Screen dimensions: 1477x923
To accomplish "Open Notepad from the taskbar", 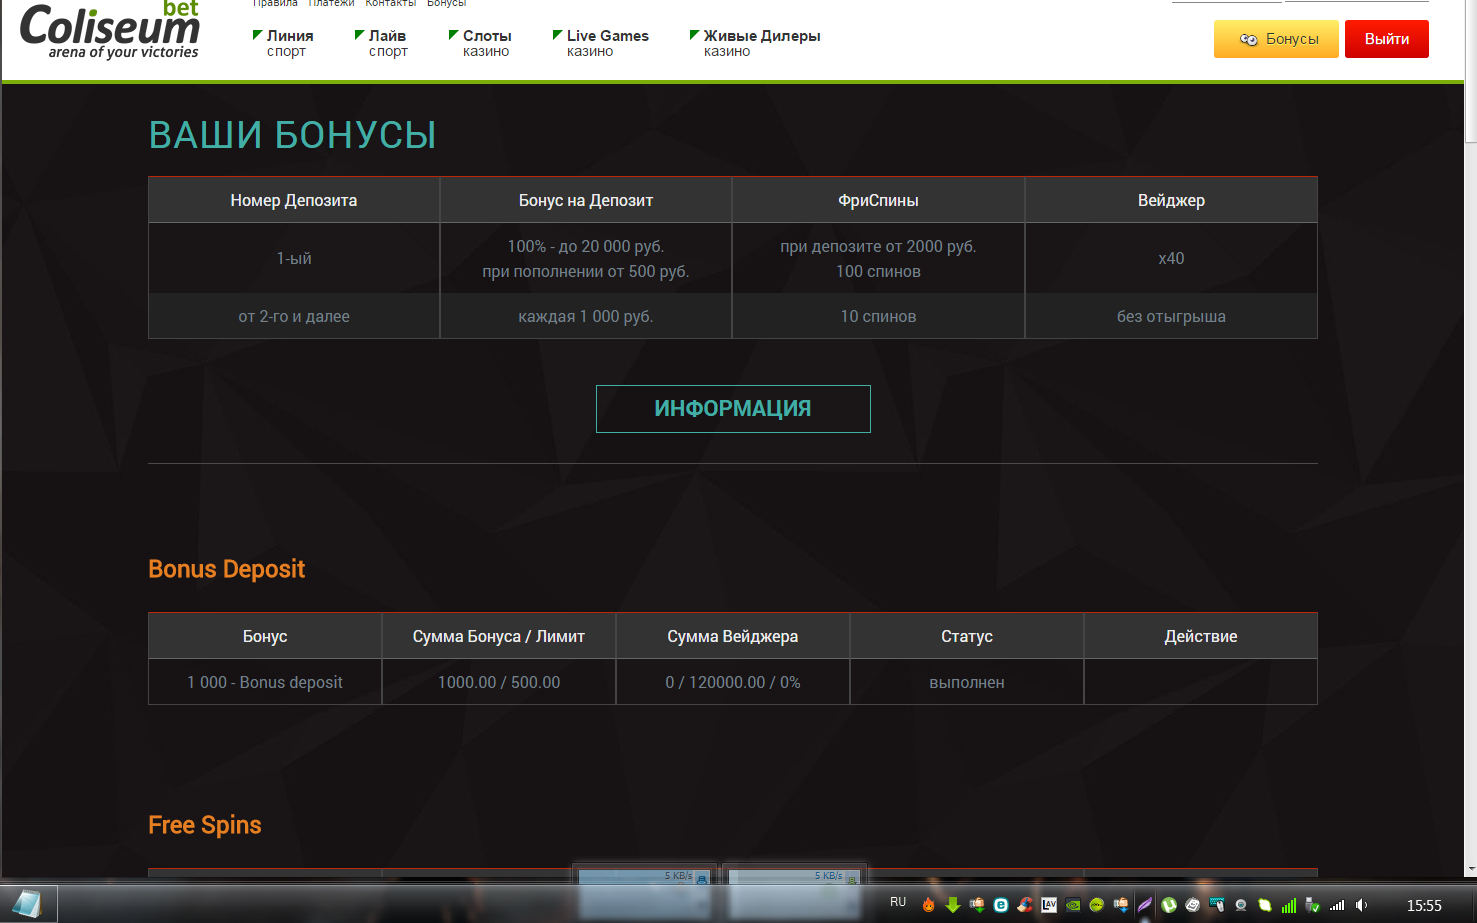I will coord(27,904).
